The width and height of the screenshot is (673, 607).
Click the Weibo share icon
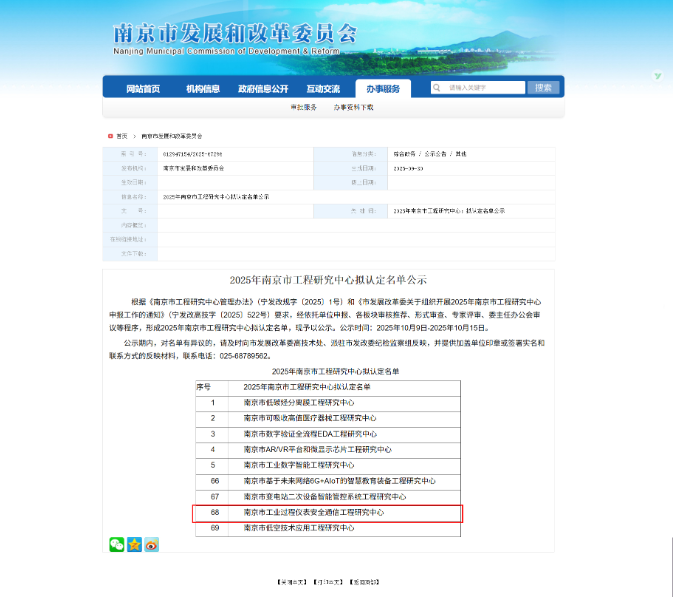click(x=151, y=545)
